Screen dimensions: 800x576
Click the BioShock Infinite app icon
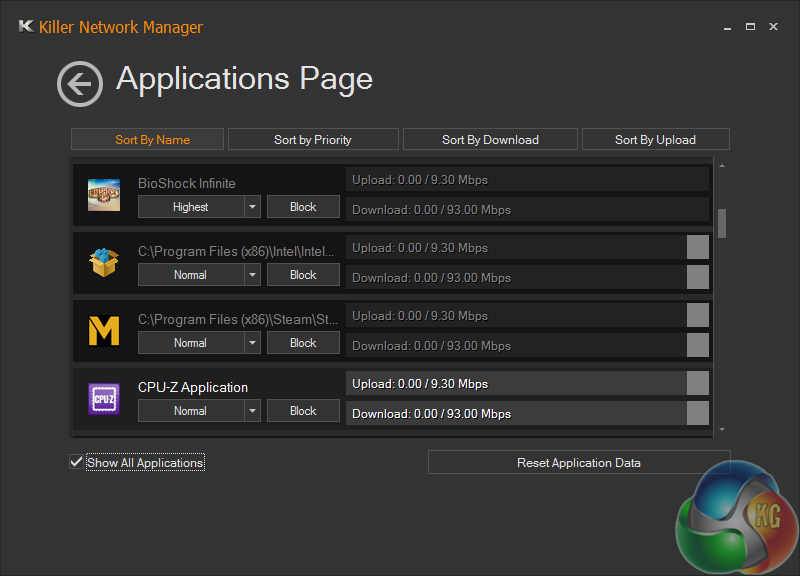pyautogui.click(x=104, y=195)
